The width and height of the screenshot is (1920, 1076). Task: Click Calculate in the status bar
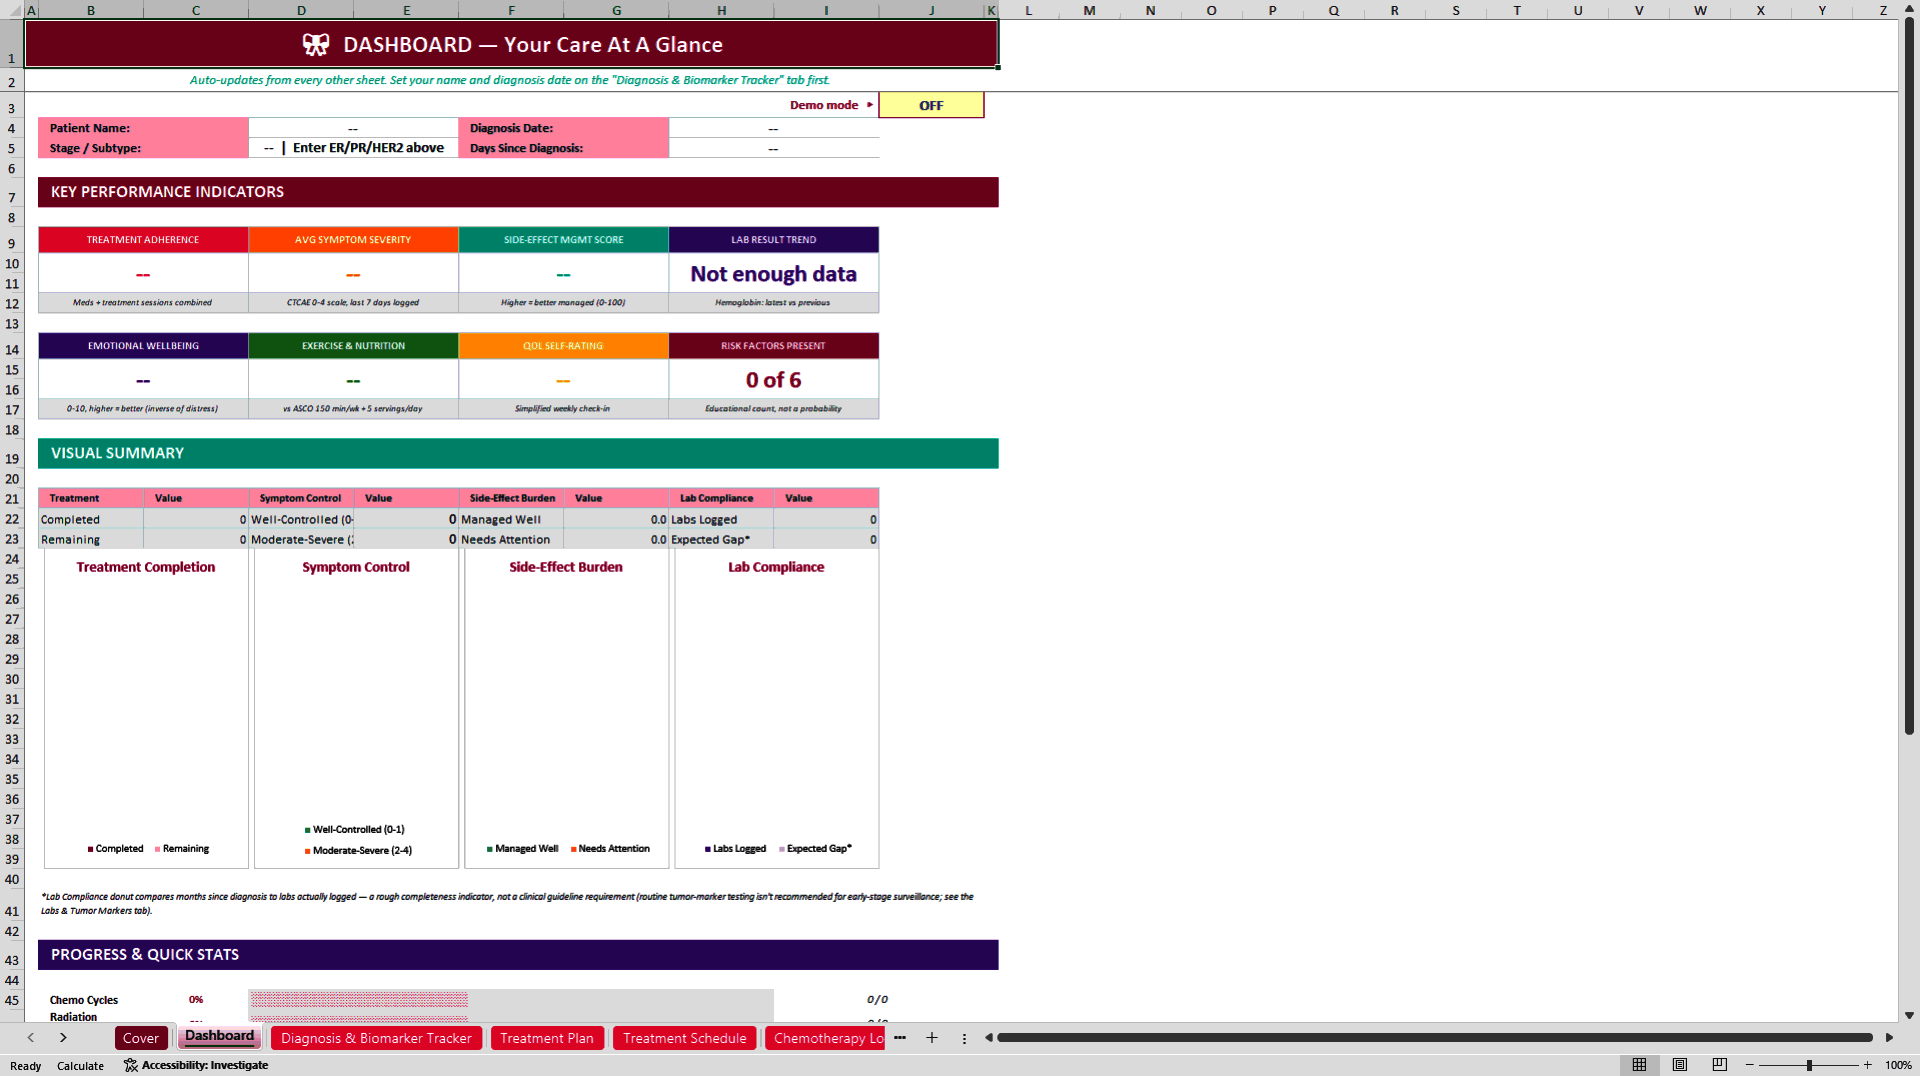point(80,1066)
